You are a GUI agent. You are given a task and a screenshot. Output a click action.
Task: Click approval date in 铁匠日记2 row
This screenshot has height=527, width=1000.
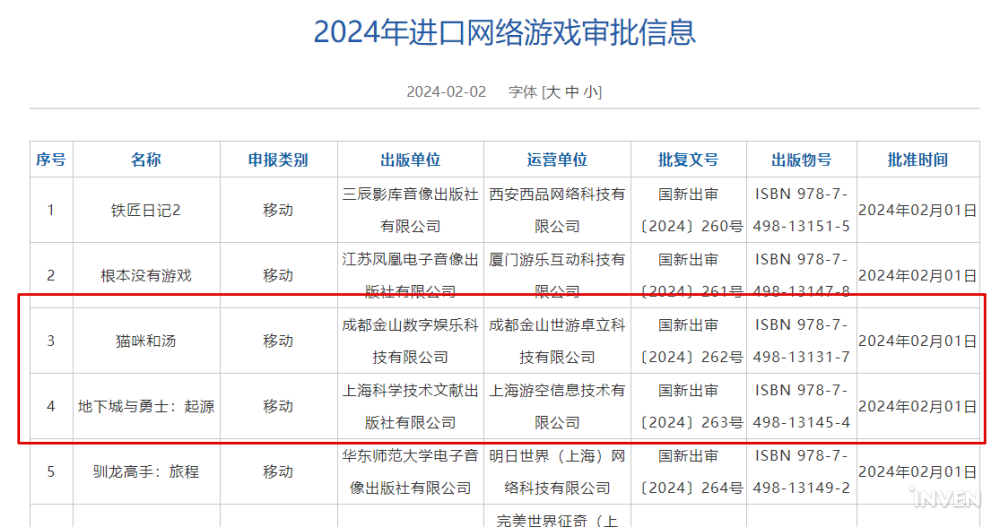[x=918, y=211]
